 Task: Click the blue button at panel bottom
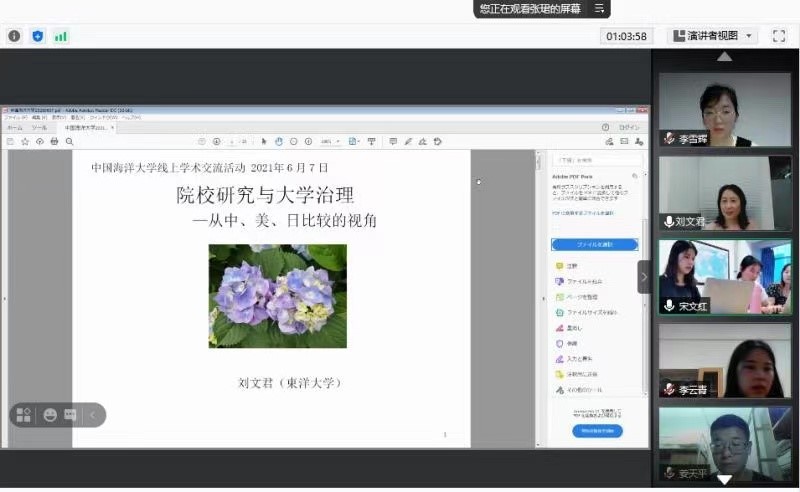(597, 431)
